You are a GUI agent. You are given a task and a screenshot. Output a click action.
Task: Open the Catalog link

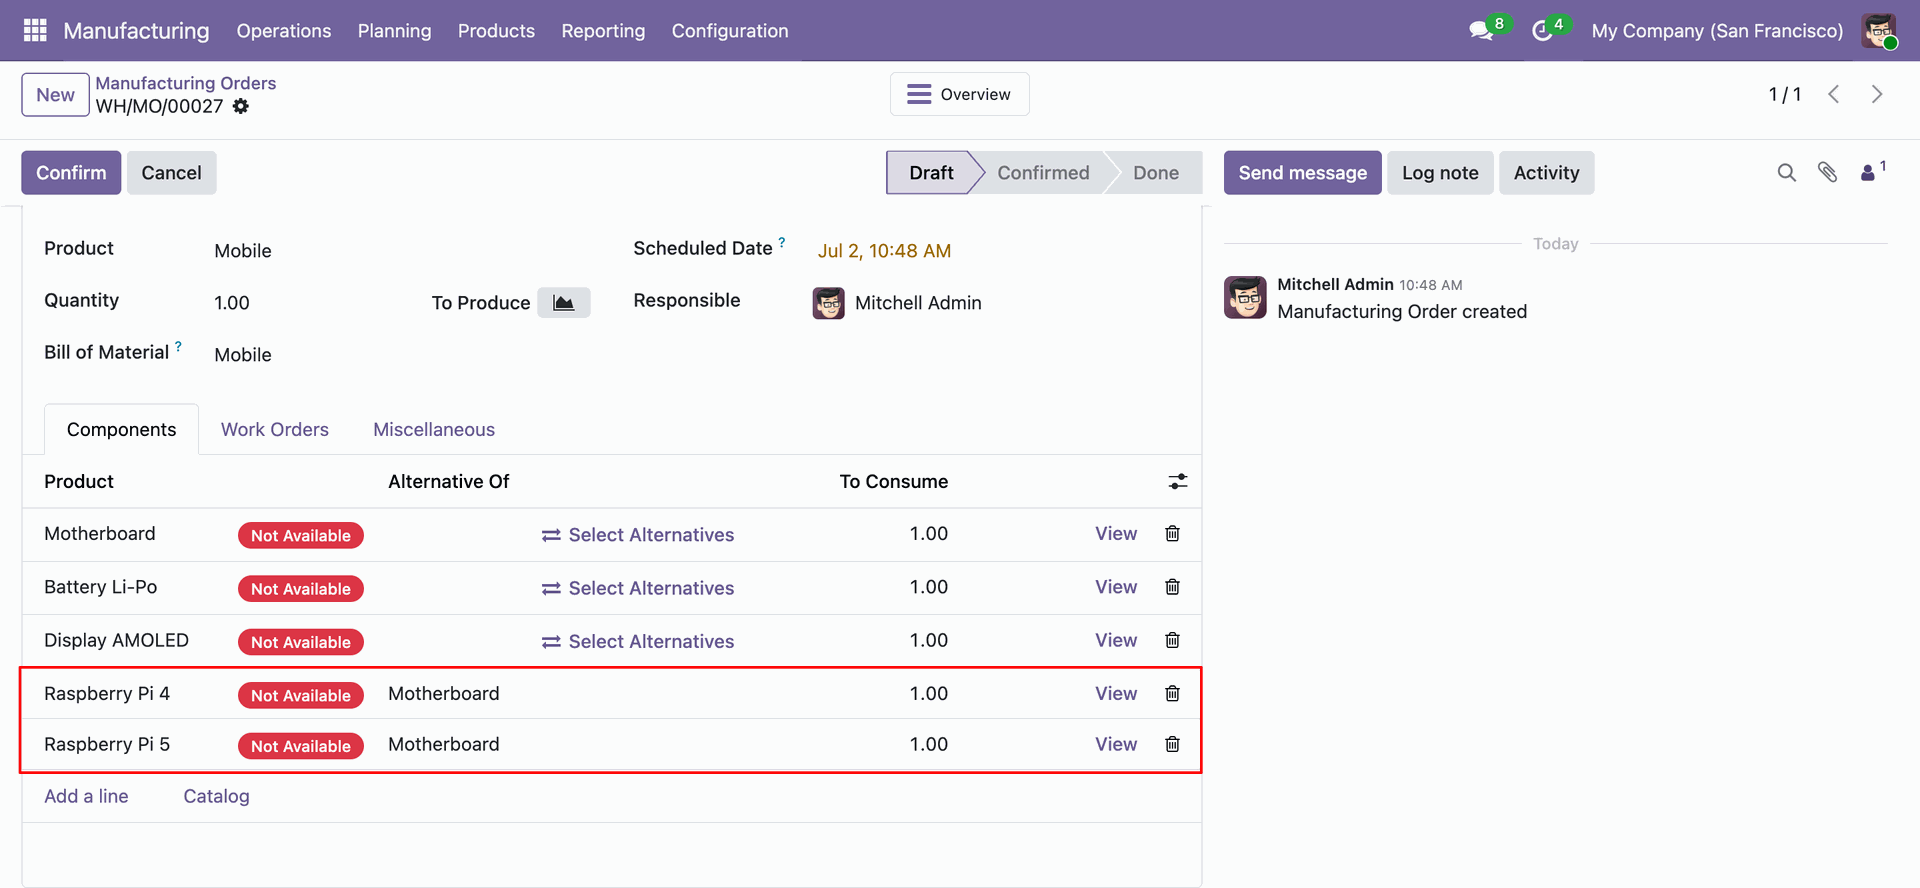216,796
